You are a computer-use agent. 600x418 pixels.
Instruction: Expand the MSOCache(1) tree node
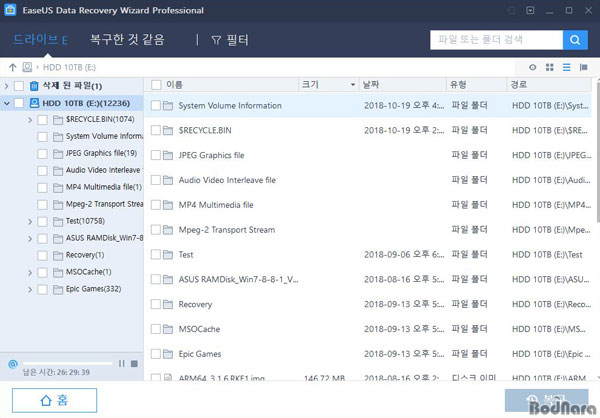coord(30,273)
